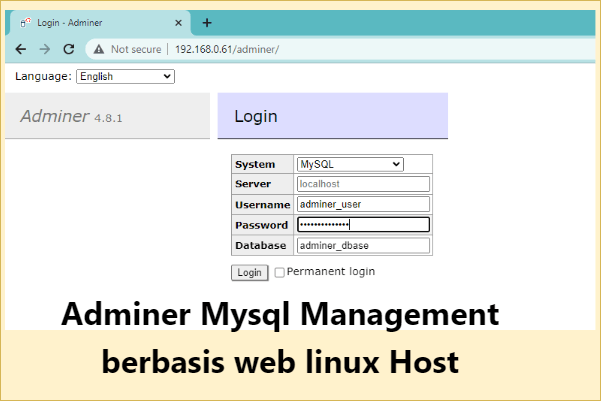601x401 pixels.
Task: Click the Username field containing adminer_user
Action: [363, 204]
